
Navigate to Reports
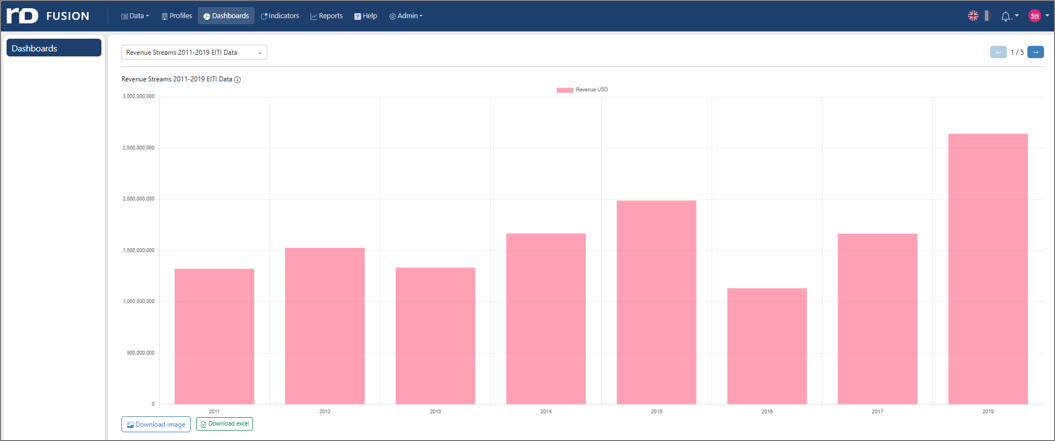coord(326,15)
